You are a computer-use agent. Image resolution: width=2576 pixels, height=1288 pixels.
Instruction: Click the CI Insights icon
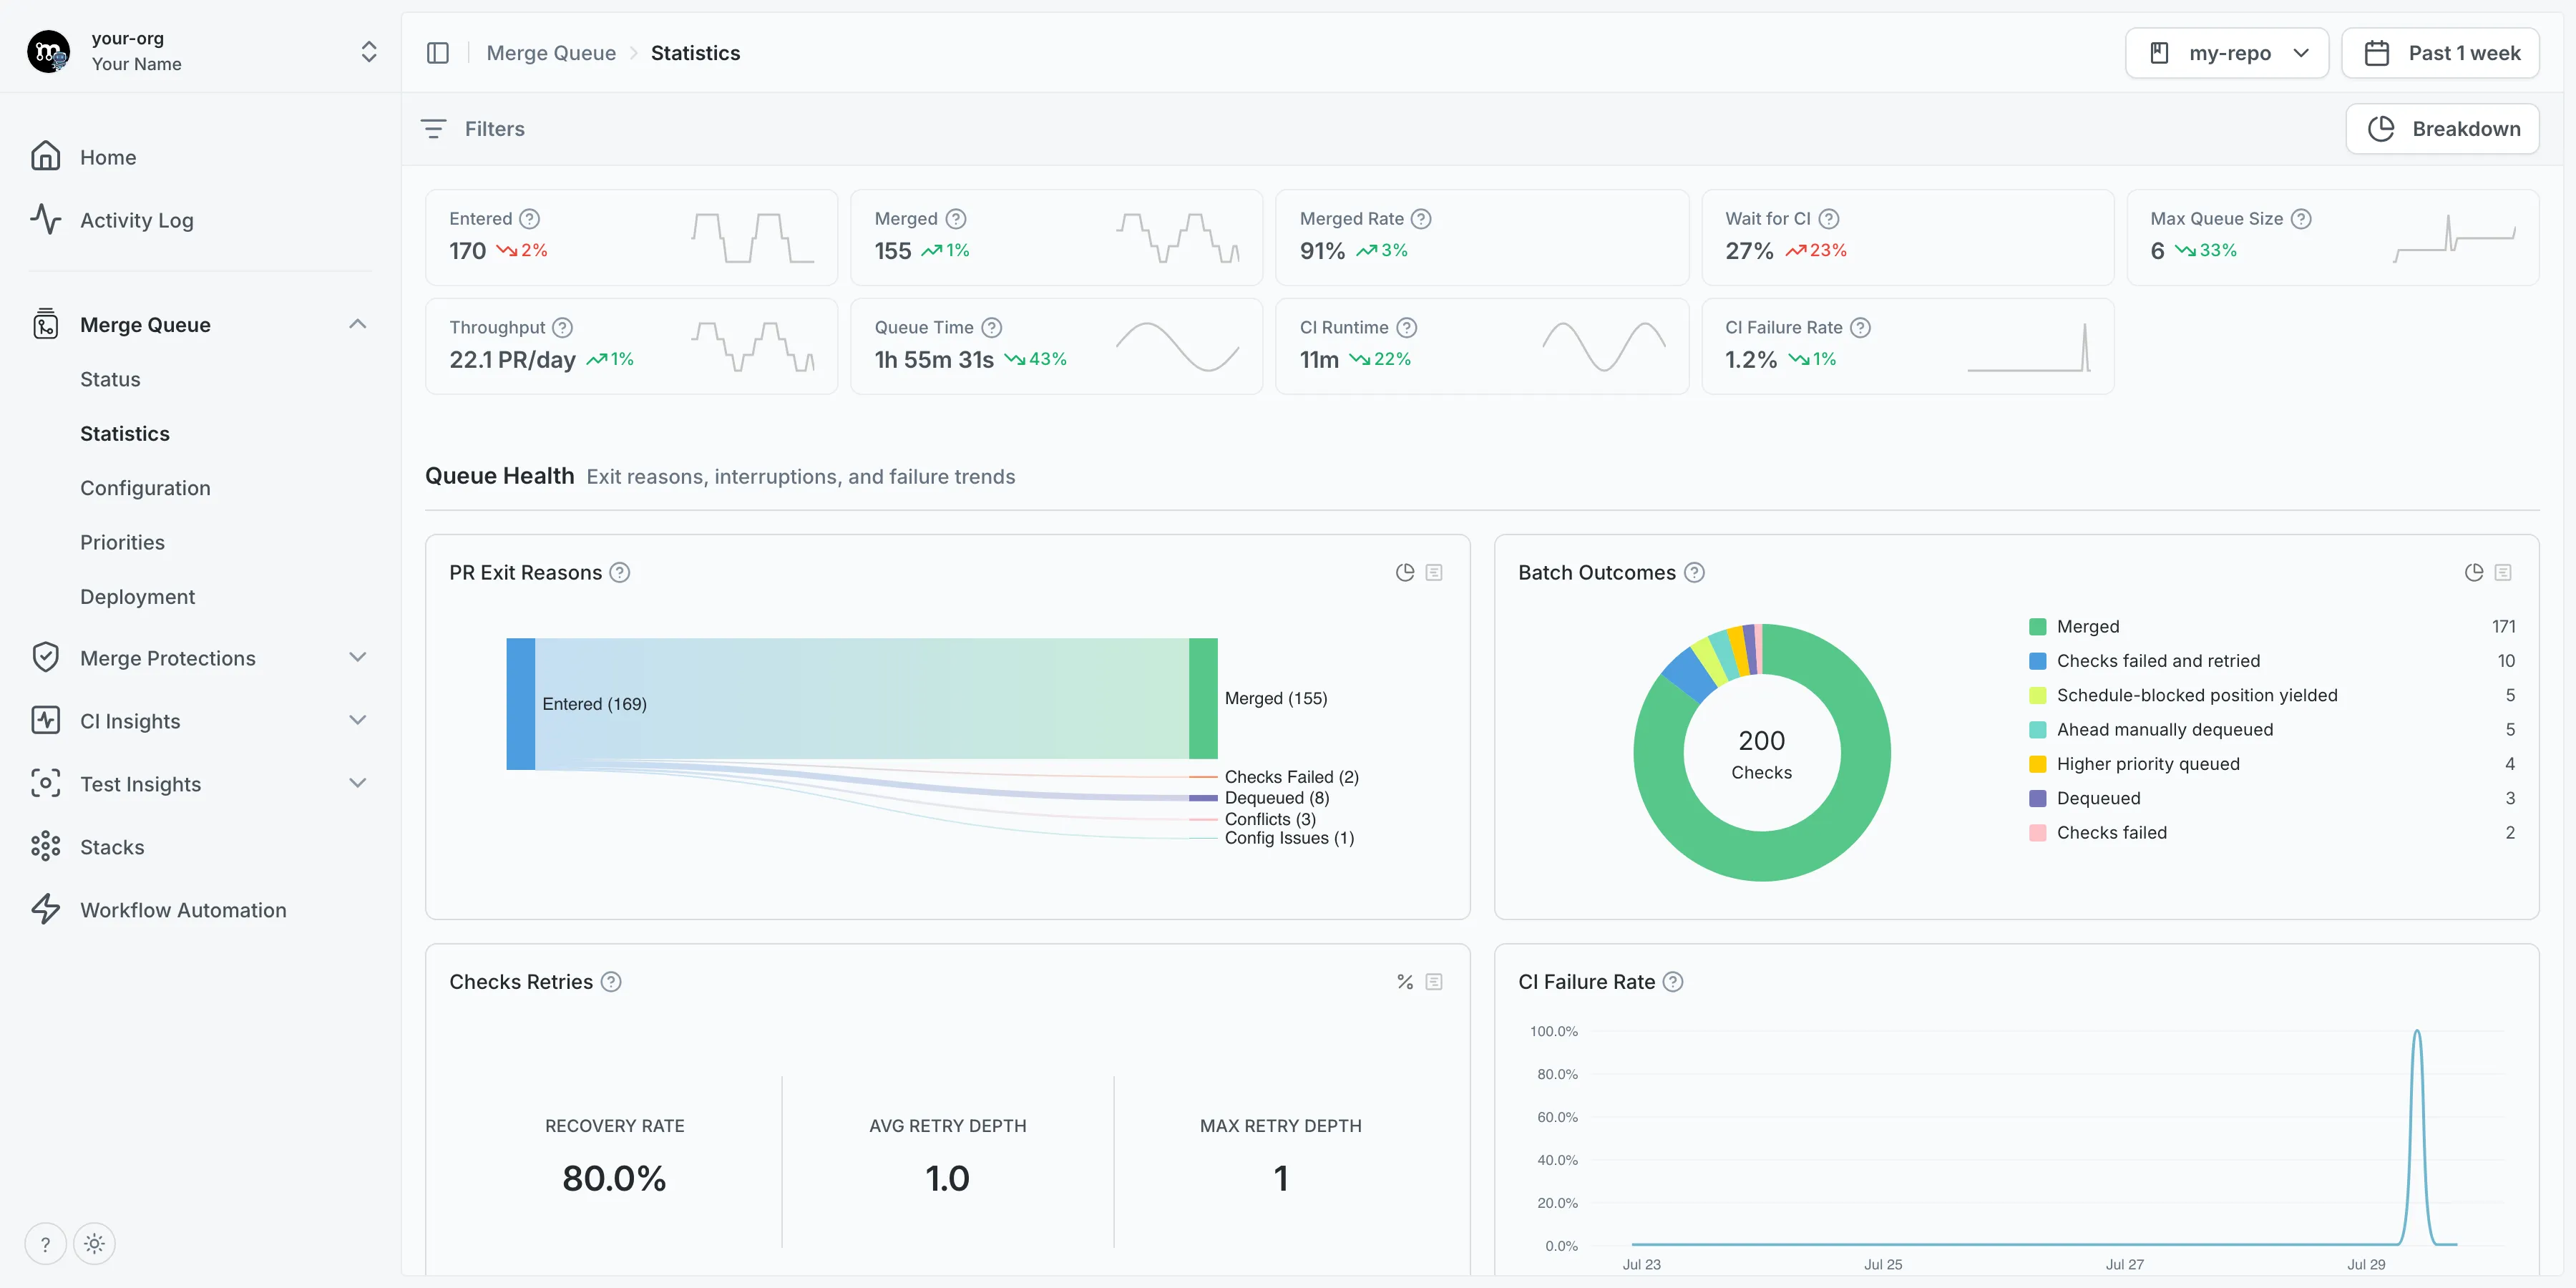tap(45, 721)
